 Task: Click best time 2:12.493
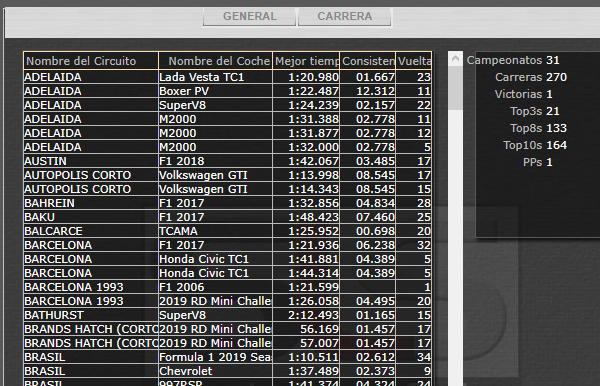pos(306,315)
